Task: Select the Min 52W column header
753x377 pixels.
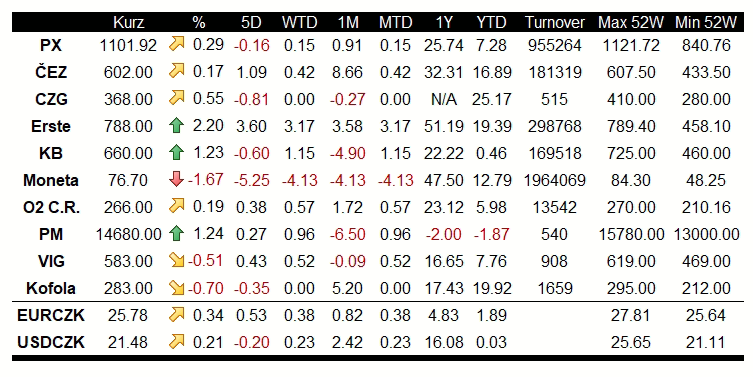Action: [x=706, y=22]
